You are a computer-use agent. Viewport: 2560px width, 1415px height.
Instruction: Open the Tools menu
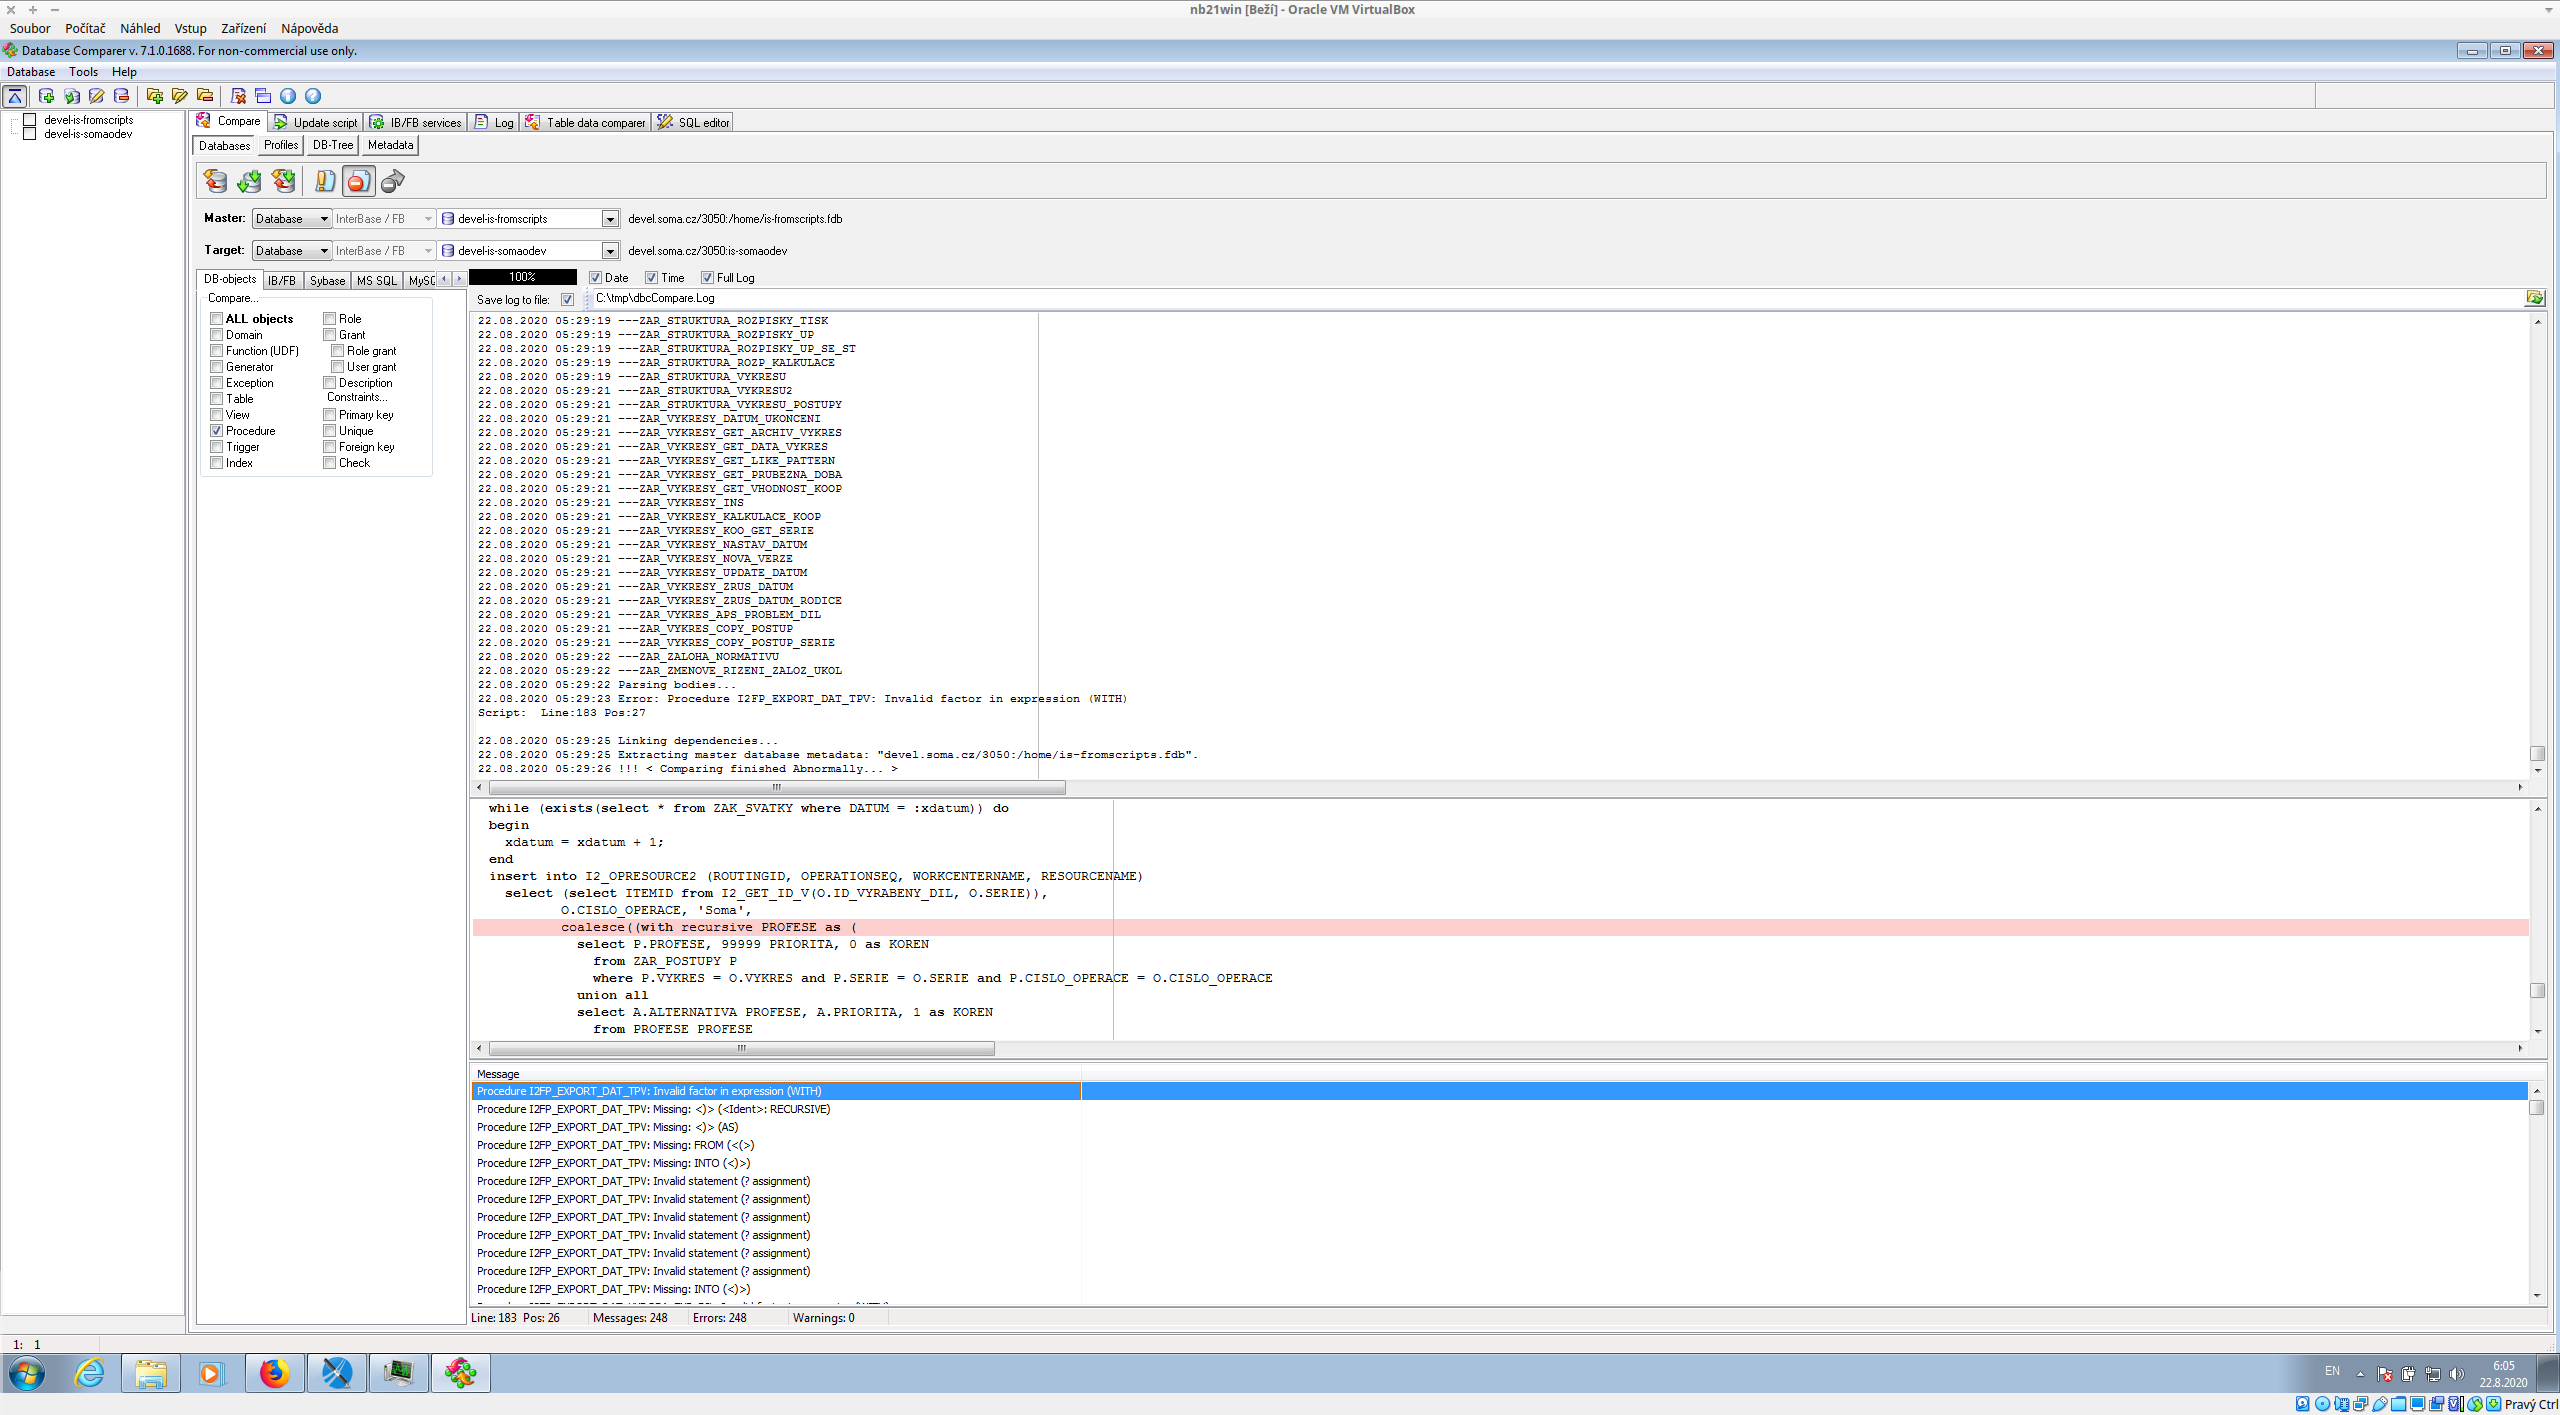[83, 72]
